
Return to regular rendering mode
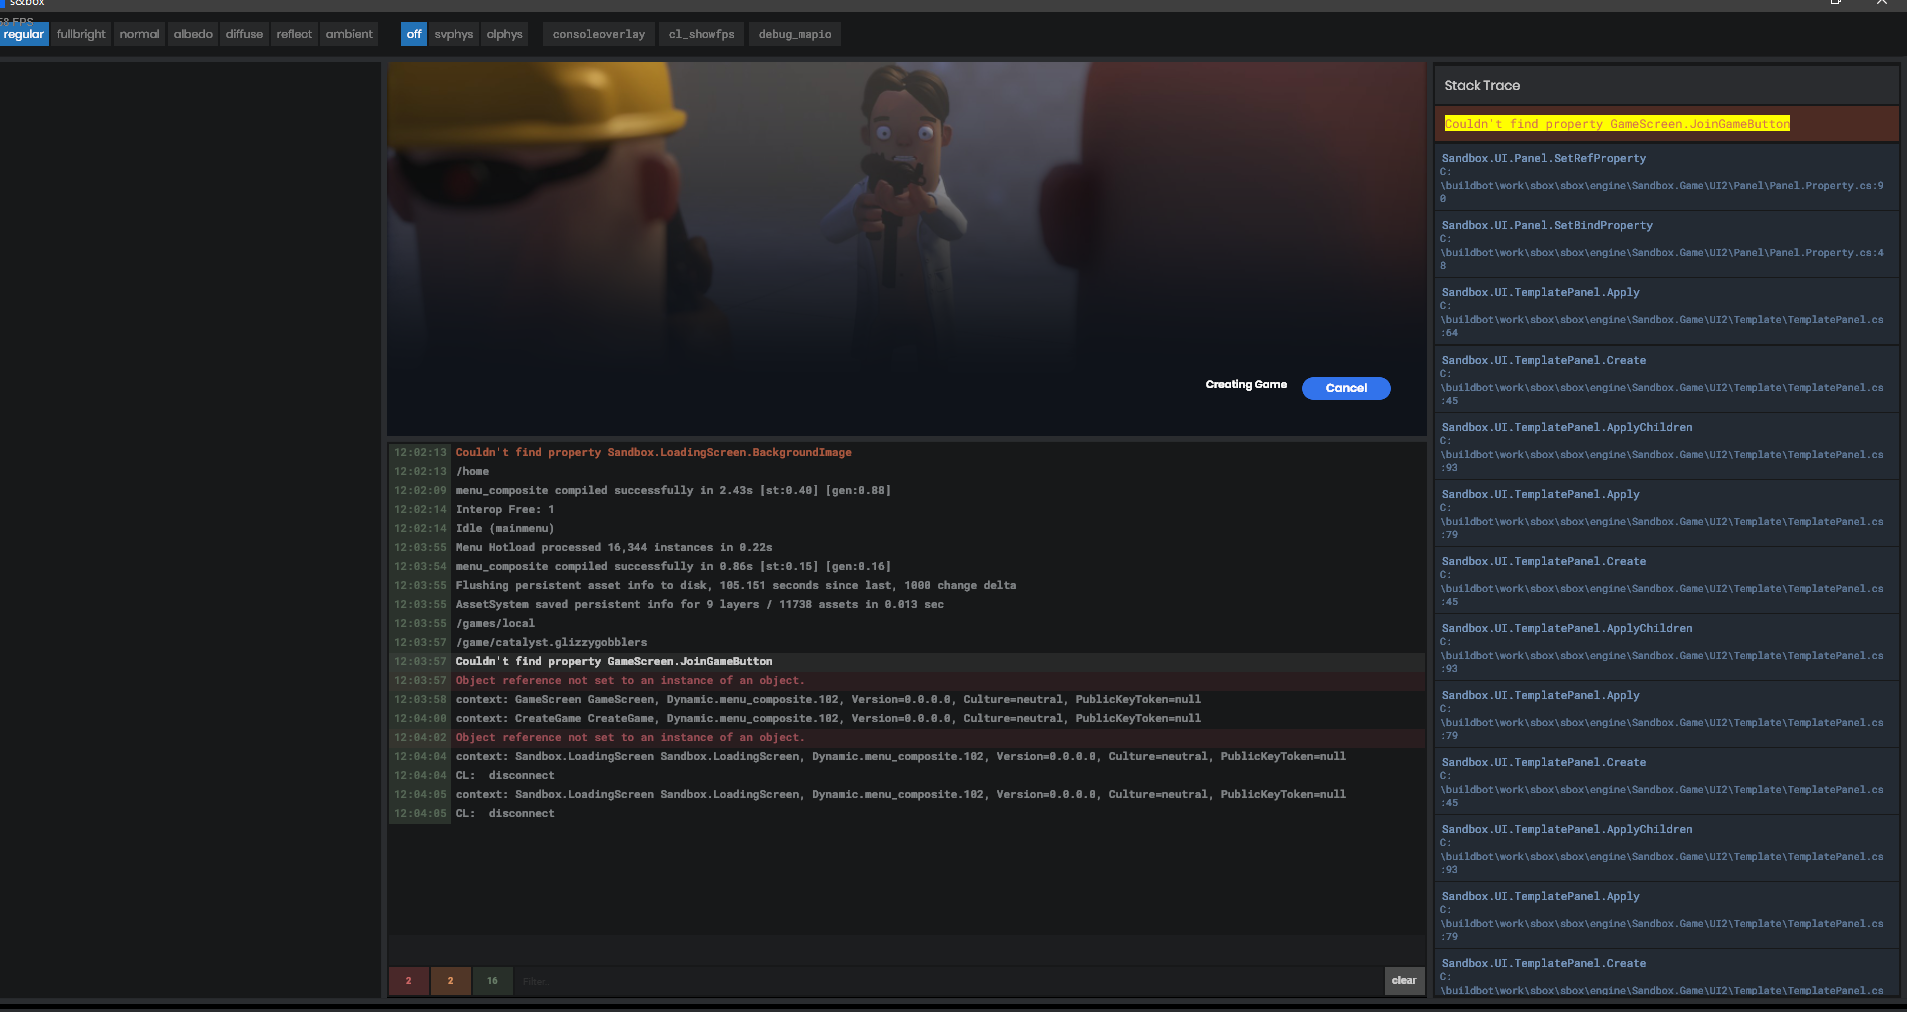[24, 33]
